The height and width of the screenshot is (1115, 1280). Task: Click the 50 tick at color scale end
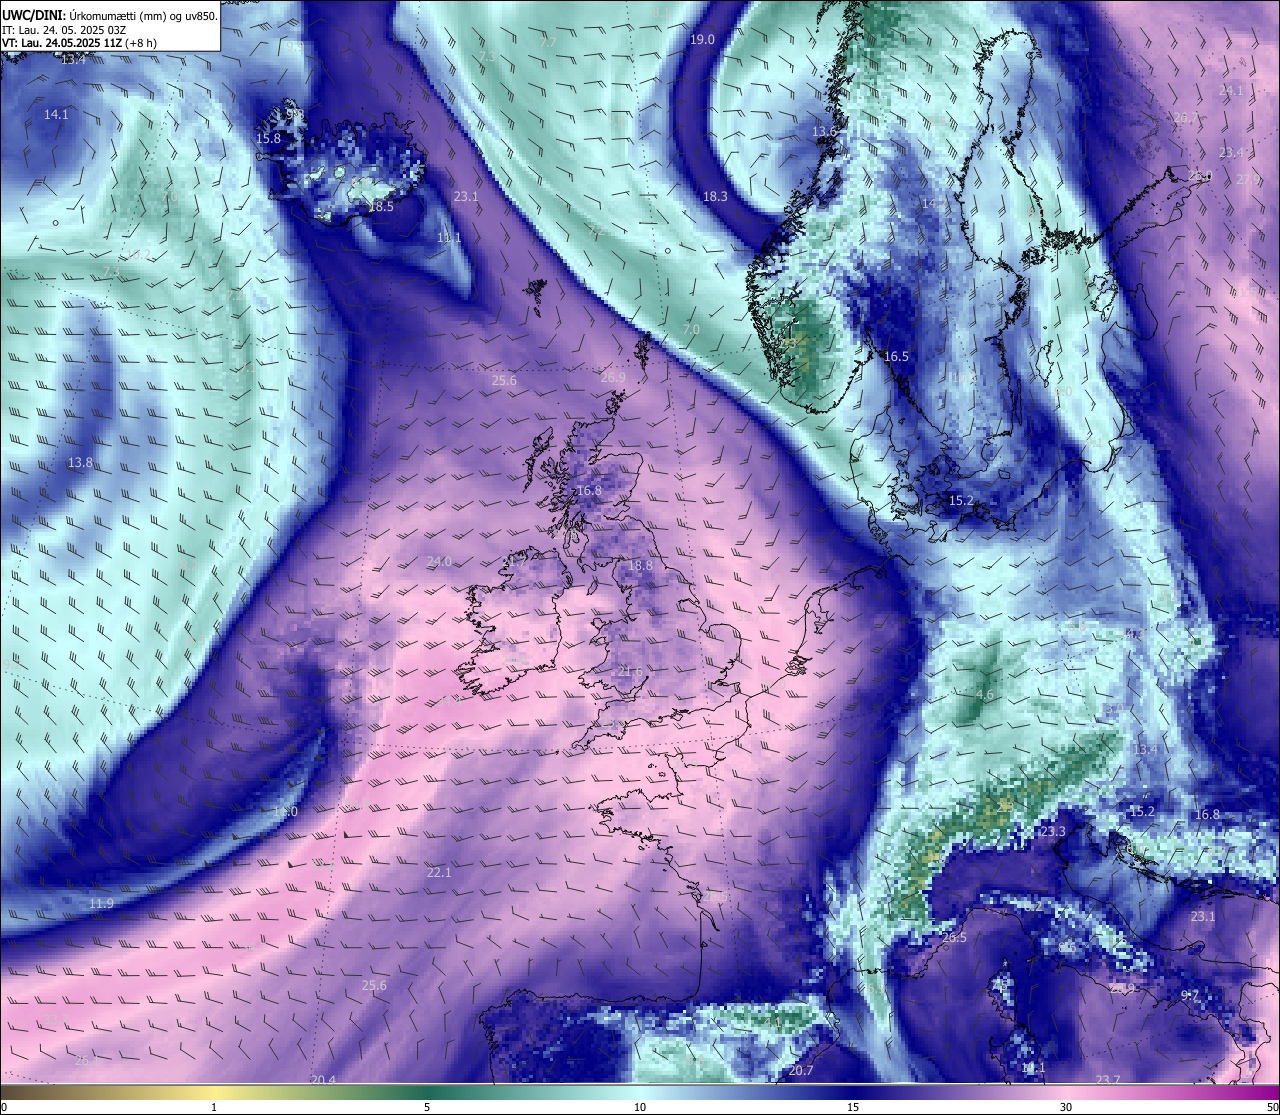(x=1271, y=1107)
